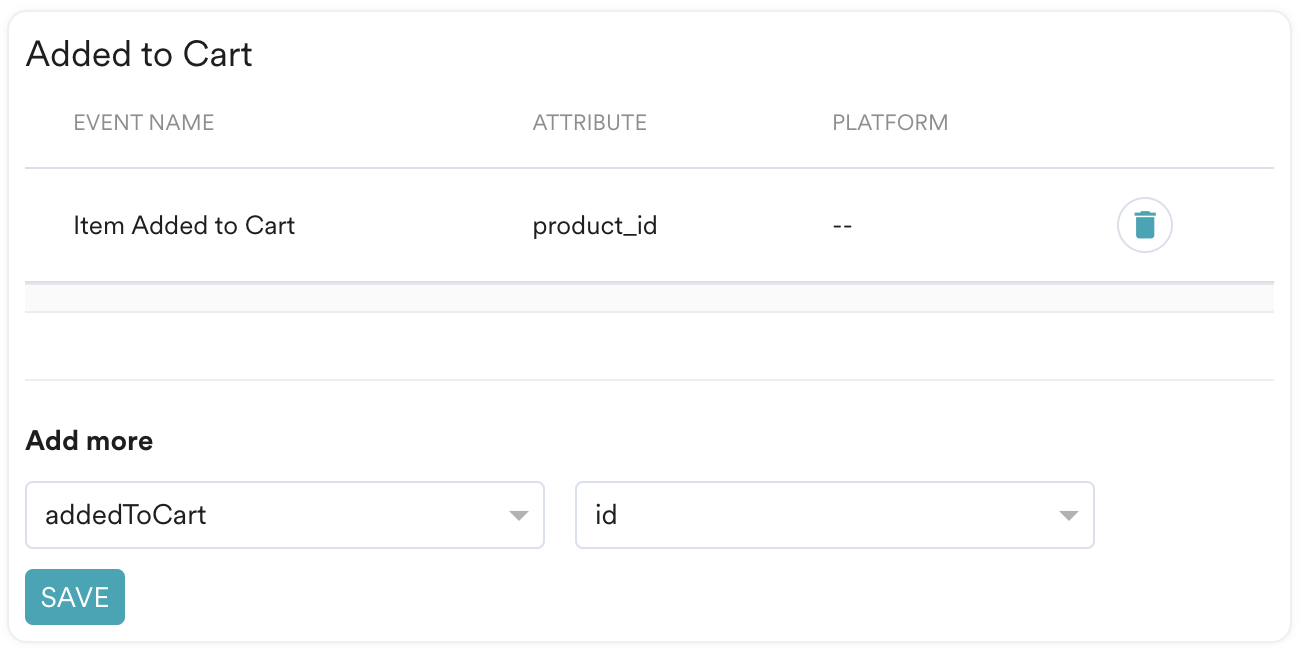Click the circular outline around the trash icon

click(1144, 225)
